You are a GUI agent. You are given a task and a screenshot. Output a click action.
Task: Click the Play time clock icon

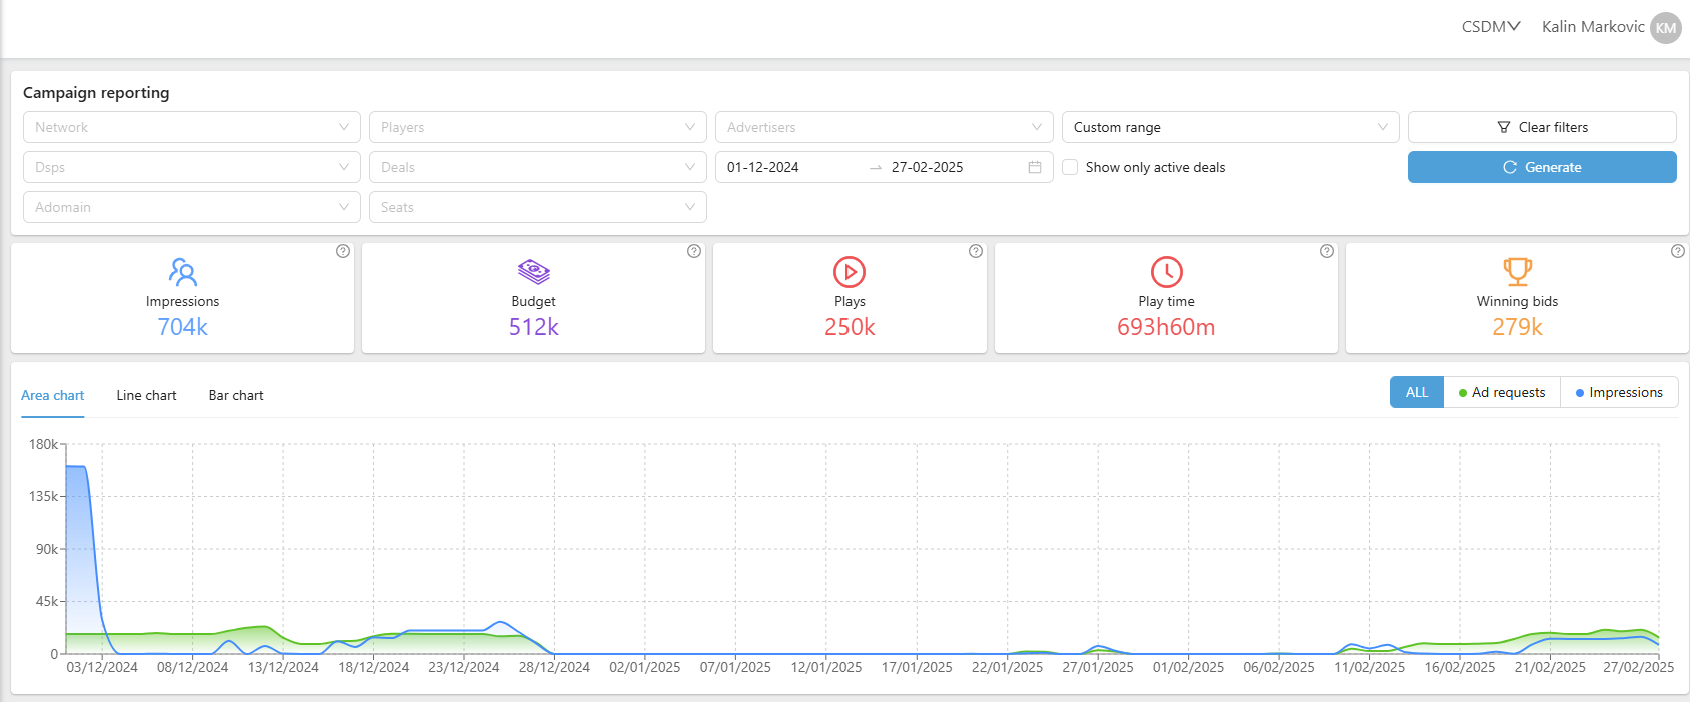pos(1166,272)
